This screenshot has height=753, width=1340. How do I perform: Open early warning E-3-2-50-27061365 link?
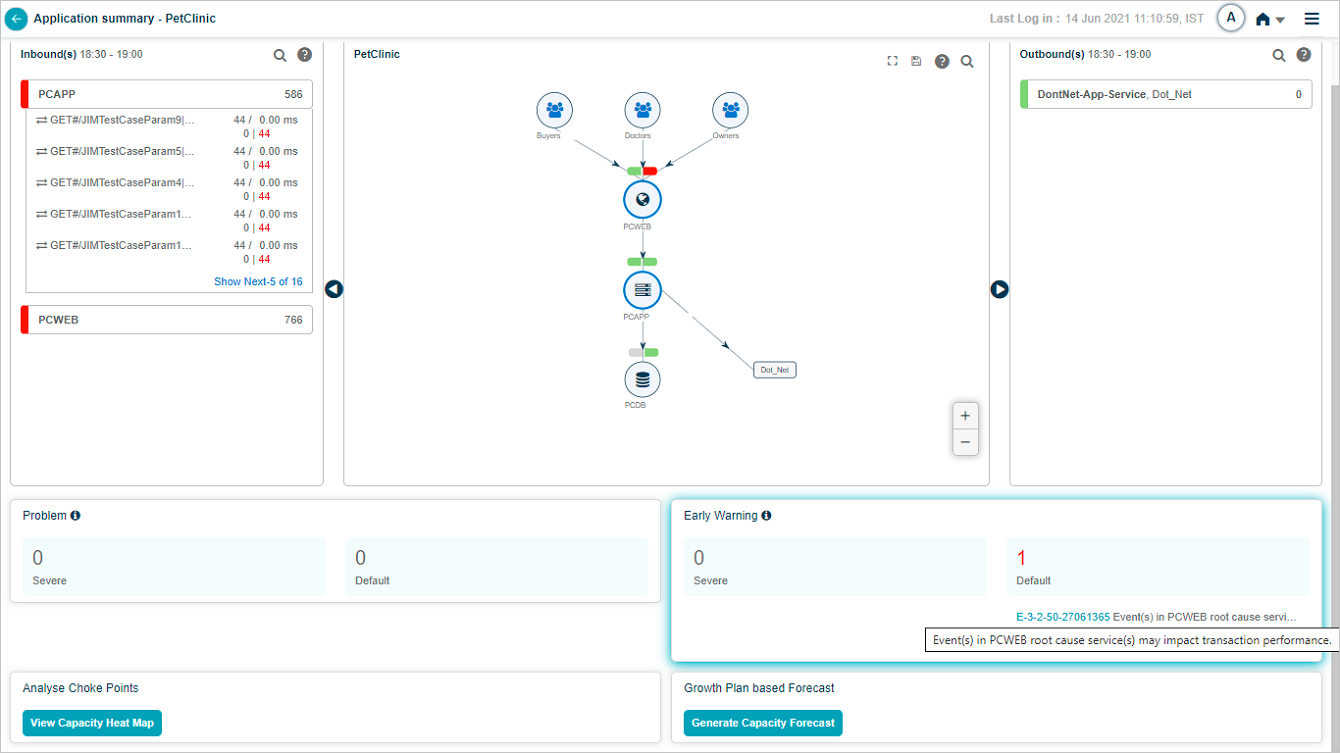tap(1062, 617)
